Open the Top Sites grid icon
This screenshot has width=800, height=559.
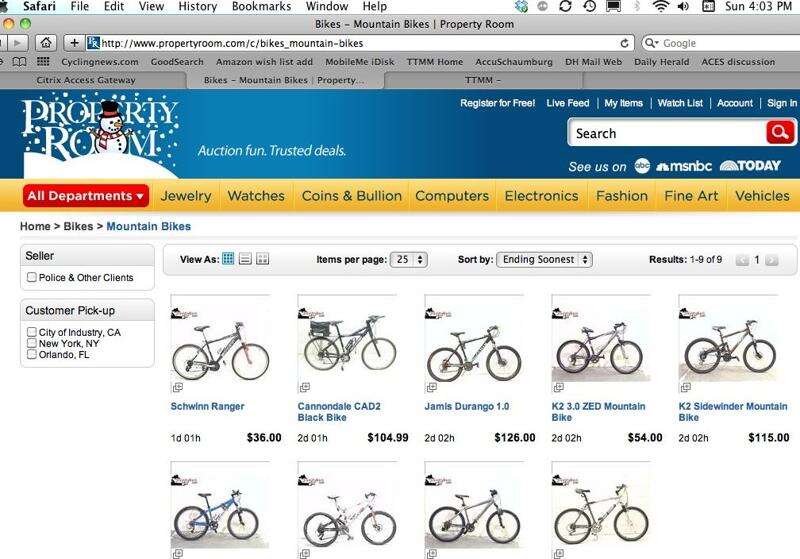pos(43,62)
